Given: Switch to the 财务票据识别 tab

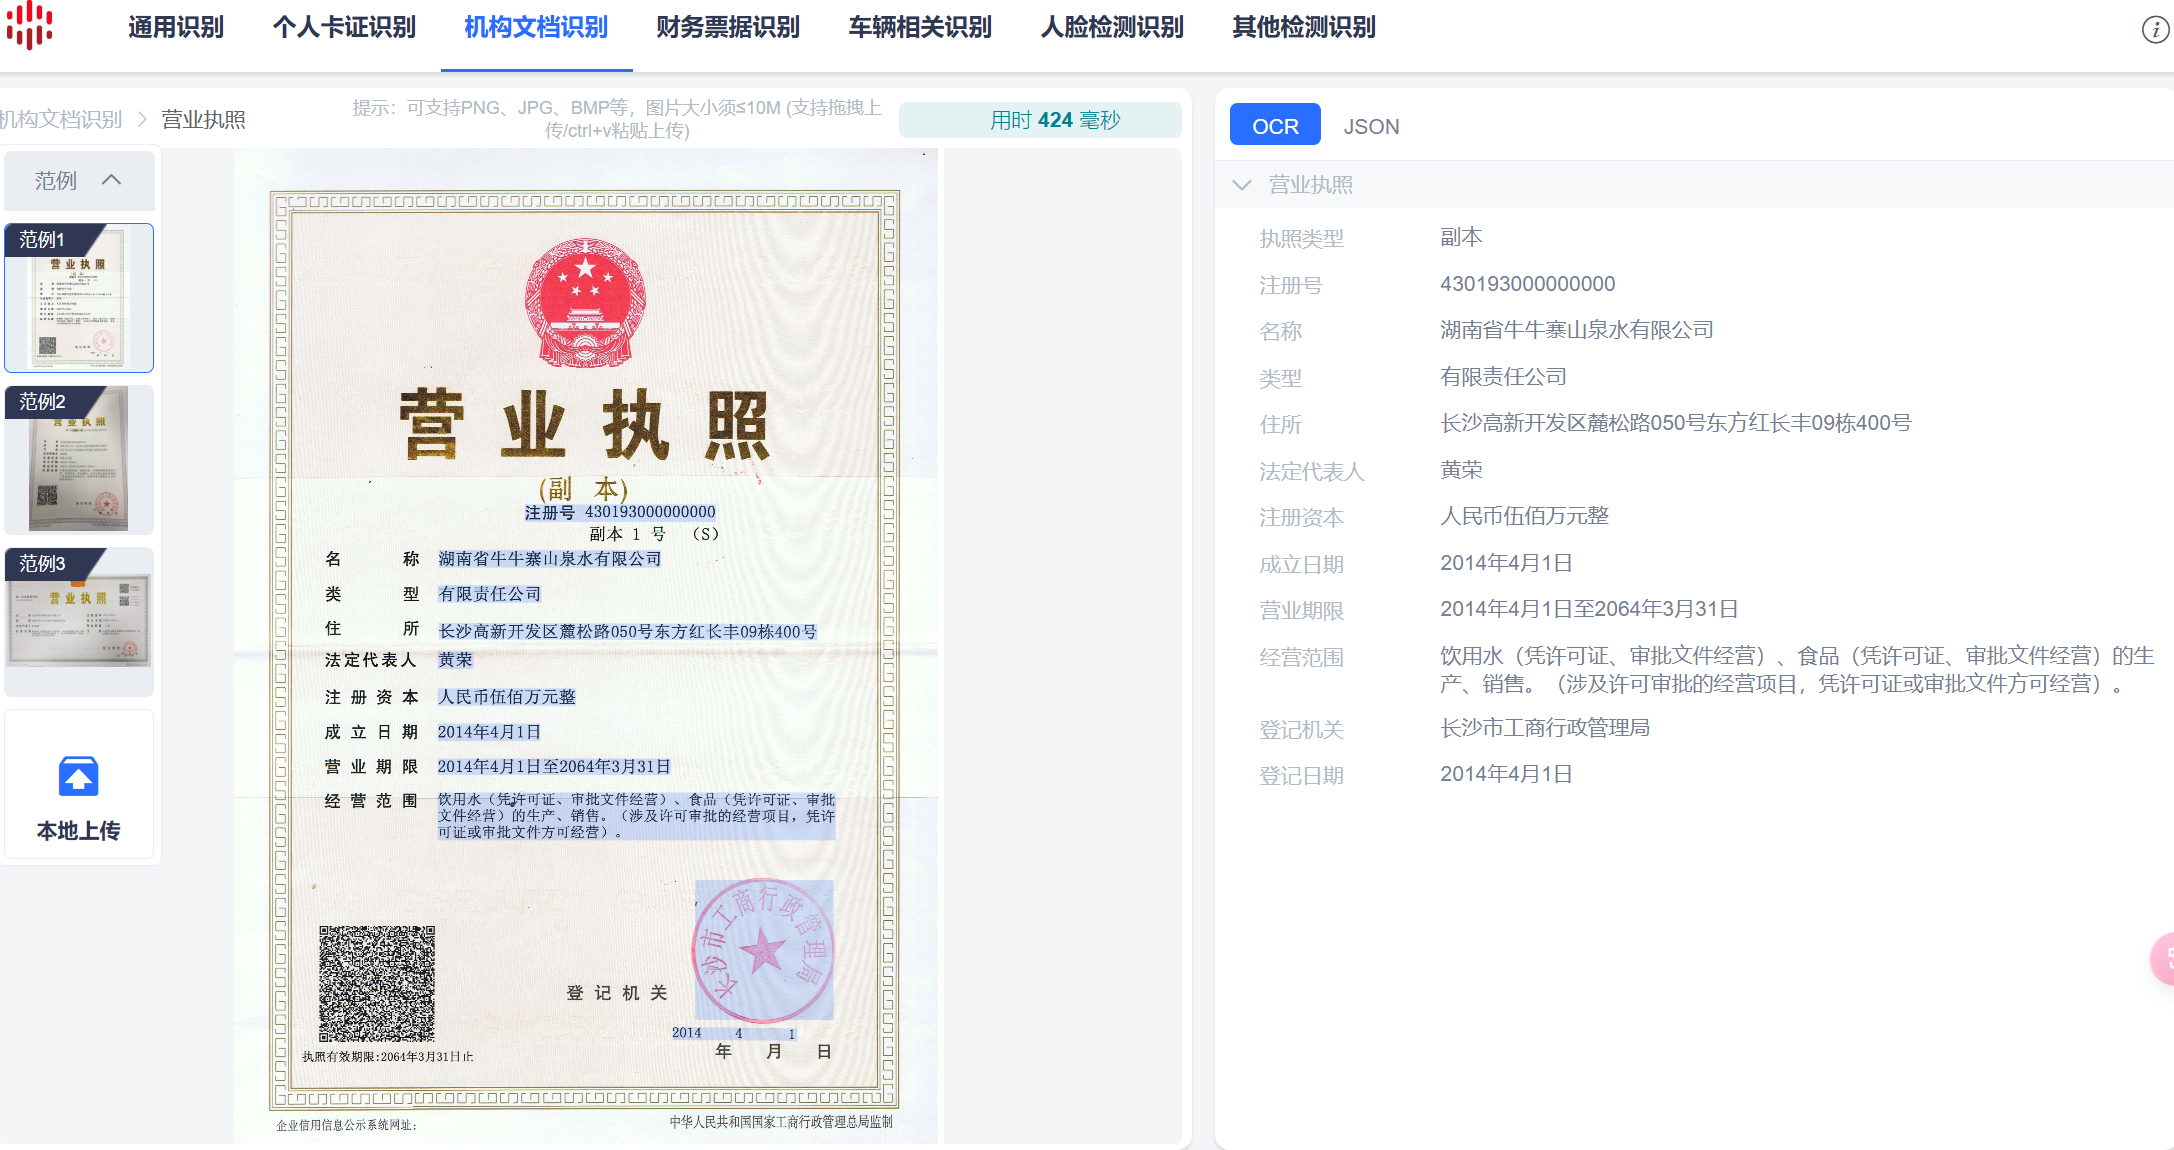Looking at the screenshot, I should tap(728, 28).
